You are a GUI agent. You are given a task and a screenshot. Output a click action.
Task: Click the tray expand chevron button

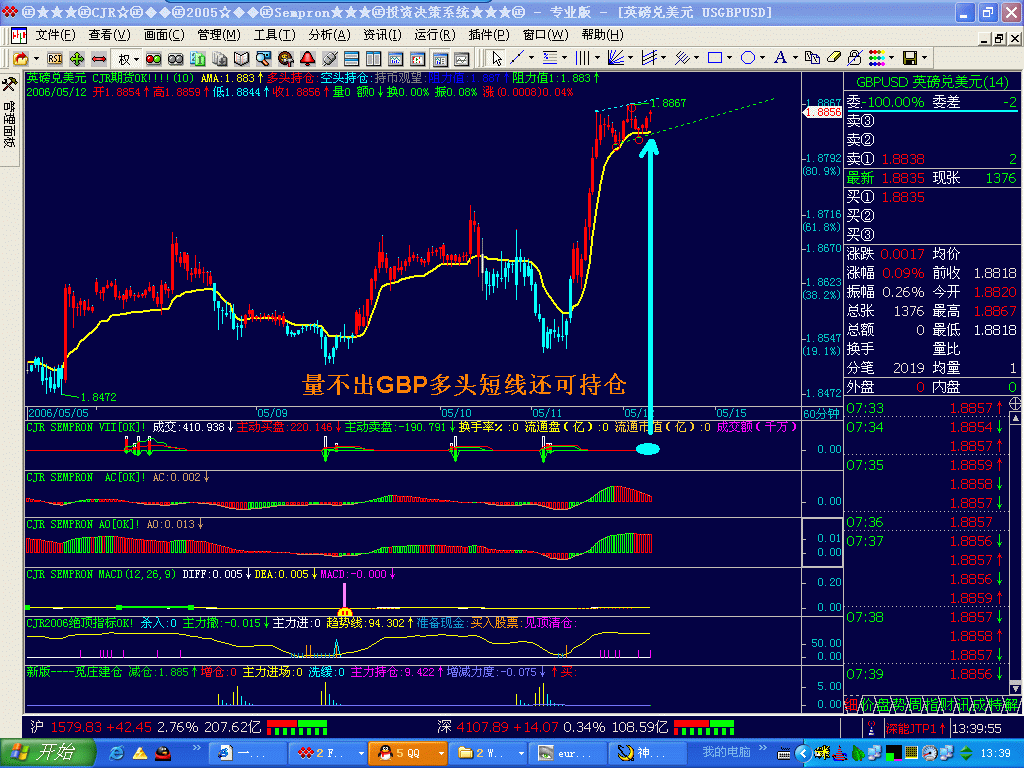(803, 753)
